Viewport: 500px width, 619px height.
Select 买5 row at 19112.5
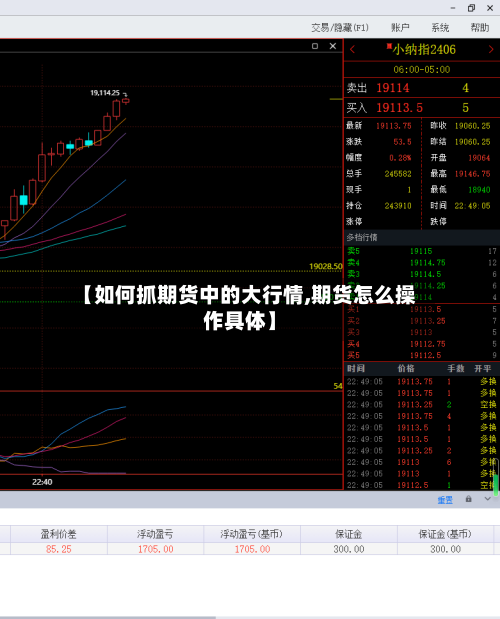pyautogui.click(x=421, y=355)
